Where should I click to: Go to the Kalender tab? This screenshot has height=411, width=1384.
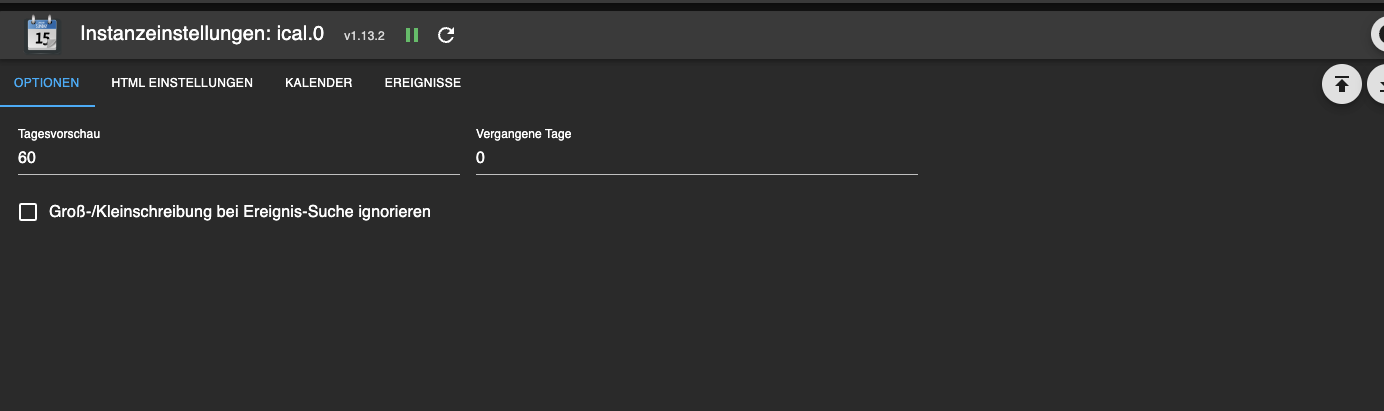tap(318, 83)
